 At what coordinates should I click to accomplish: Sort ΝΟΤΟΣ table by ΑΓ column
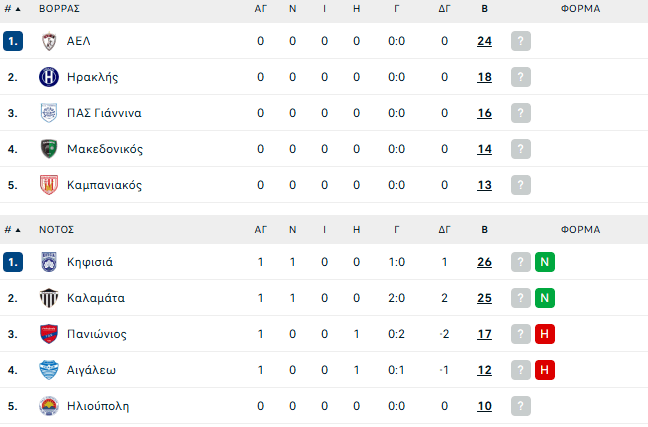click(260, 229)
